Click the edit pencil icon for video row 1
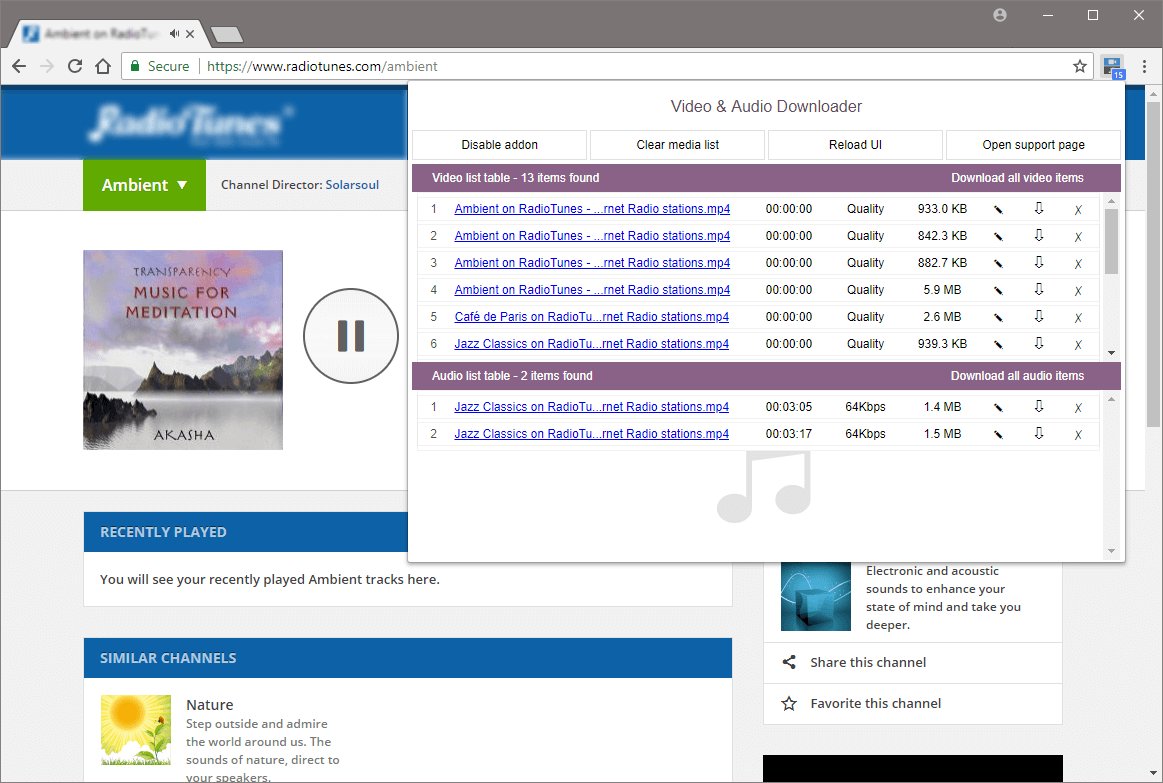Viewport: 1163px width, 783px height. pyautogui.click(x=998, y=210)
